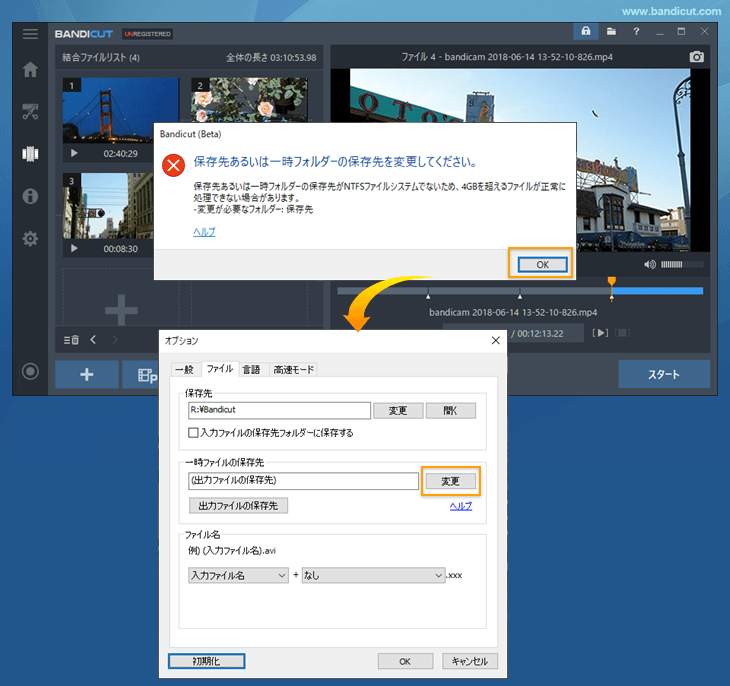Click the lock register icon in title bar
This screenshot has height=686, width=730.
[586, 31]
